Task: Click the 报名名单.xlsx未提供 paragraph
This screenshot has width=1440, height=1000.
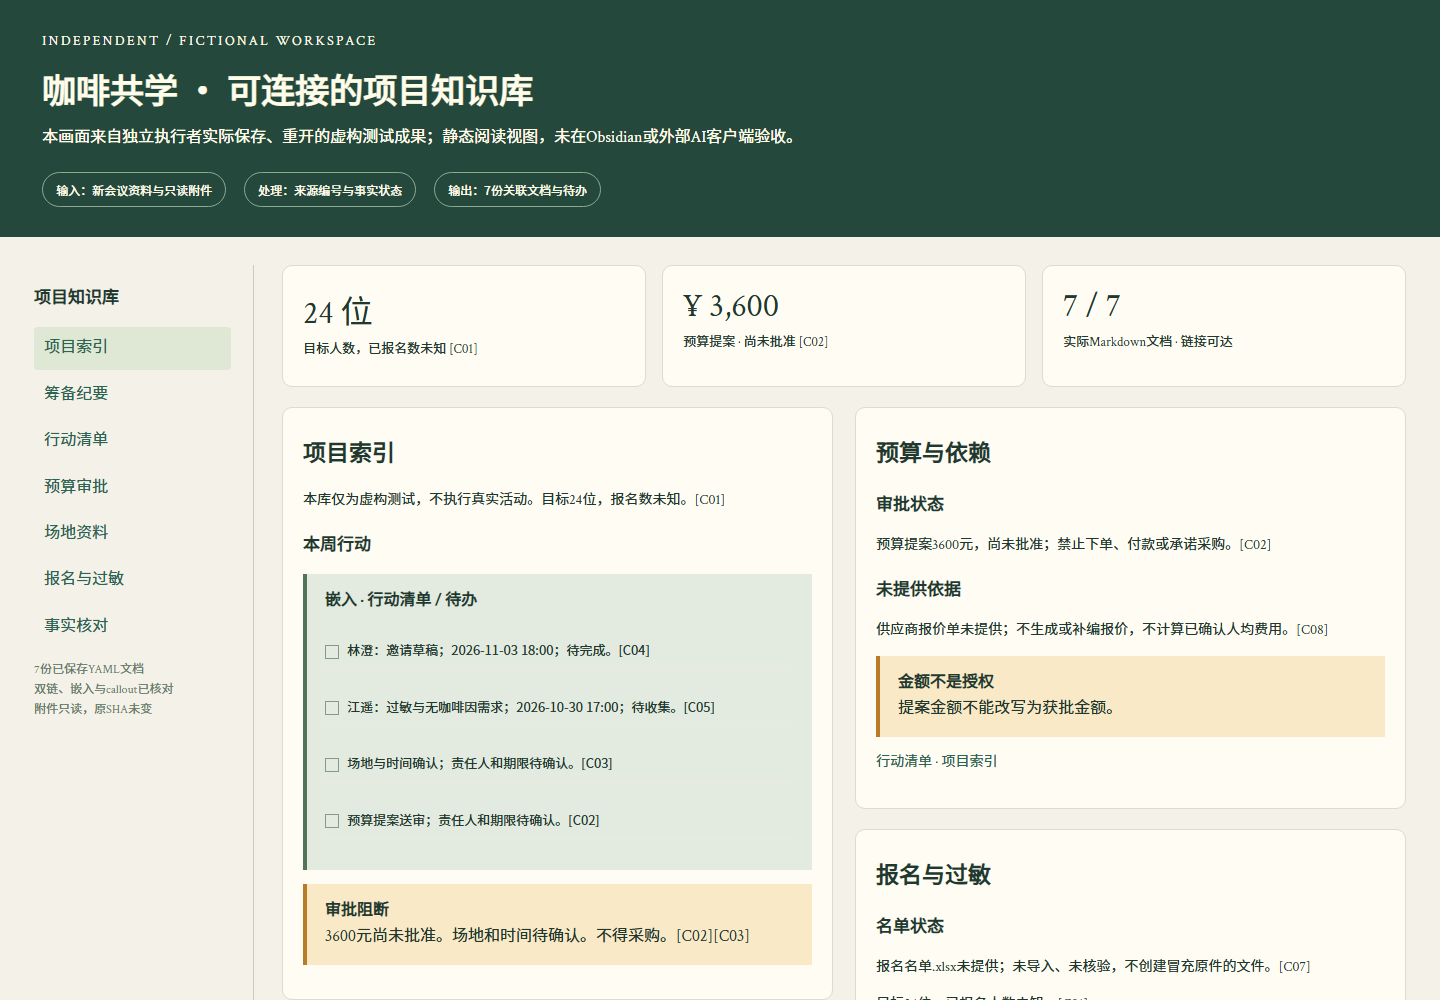Action: (x=1093, y=966)
